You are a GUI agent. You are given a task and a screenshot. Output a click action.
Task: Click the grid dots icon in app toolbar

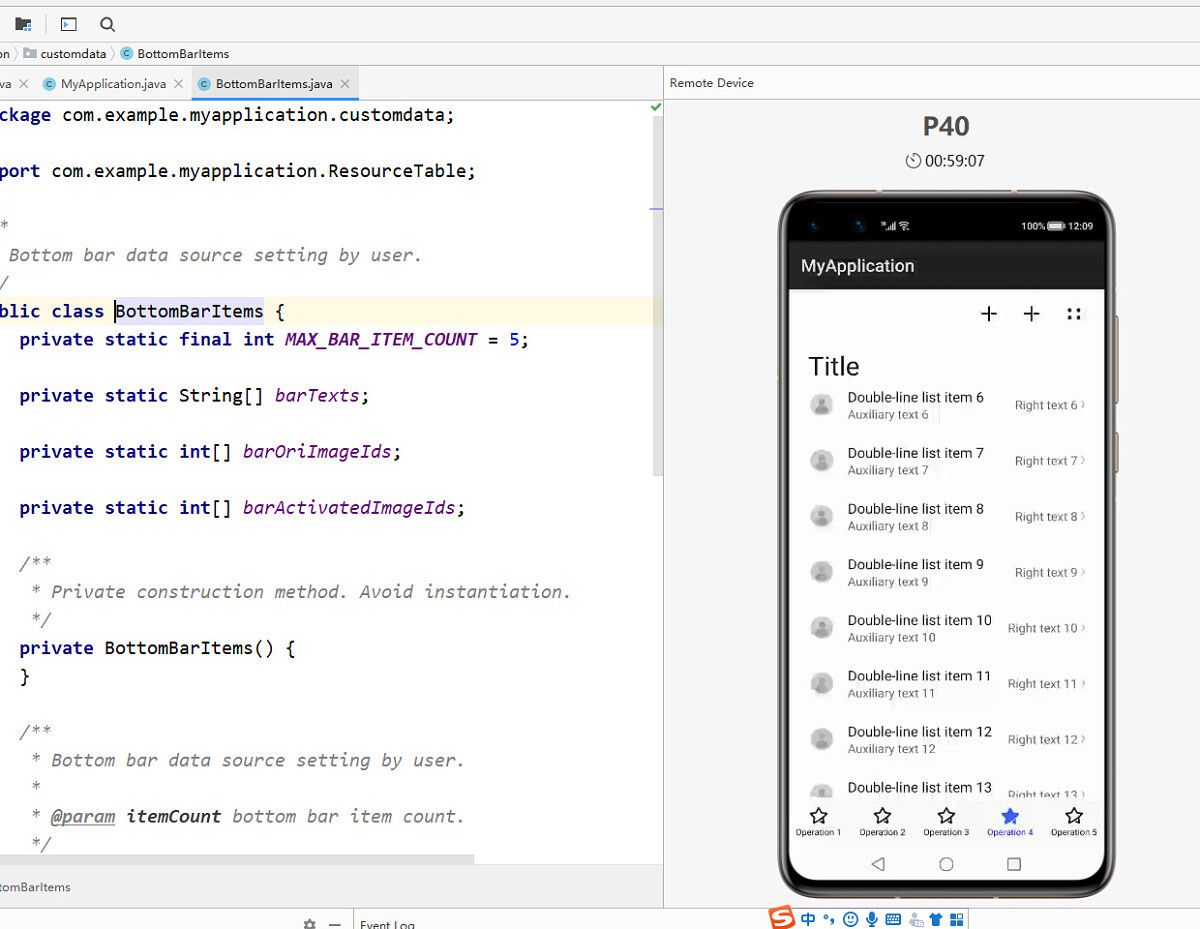(1075, 314)
